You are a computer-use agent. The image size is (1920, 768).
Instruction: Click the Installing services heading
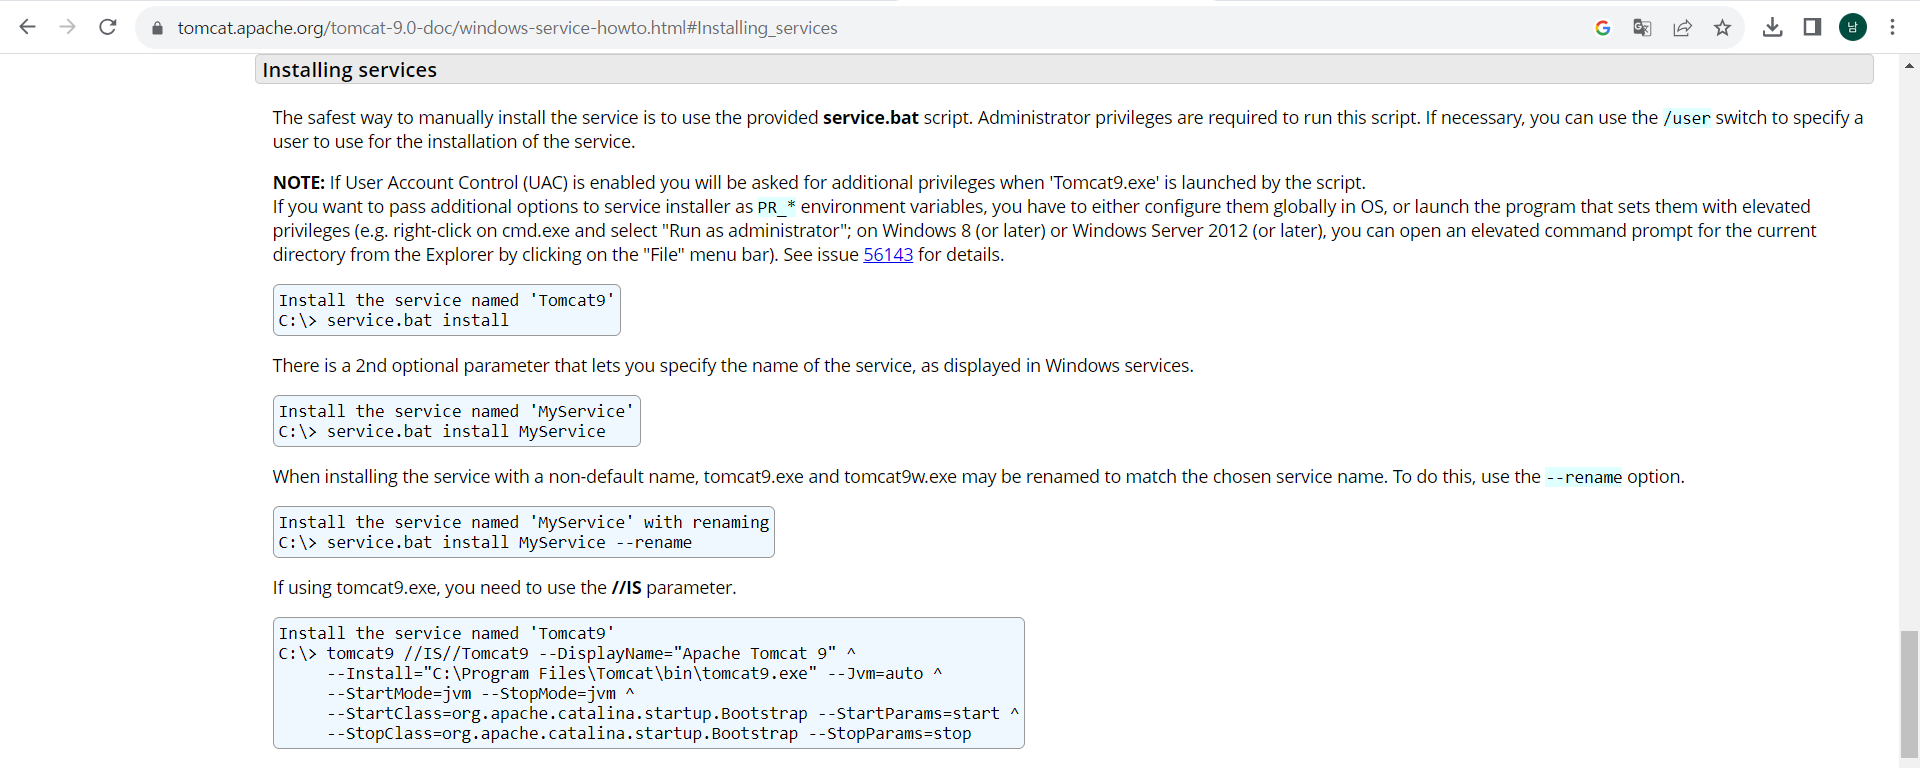pyautogui.click(x=349, y=70)
